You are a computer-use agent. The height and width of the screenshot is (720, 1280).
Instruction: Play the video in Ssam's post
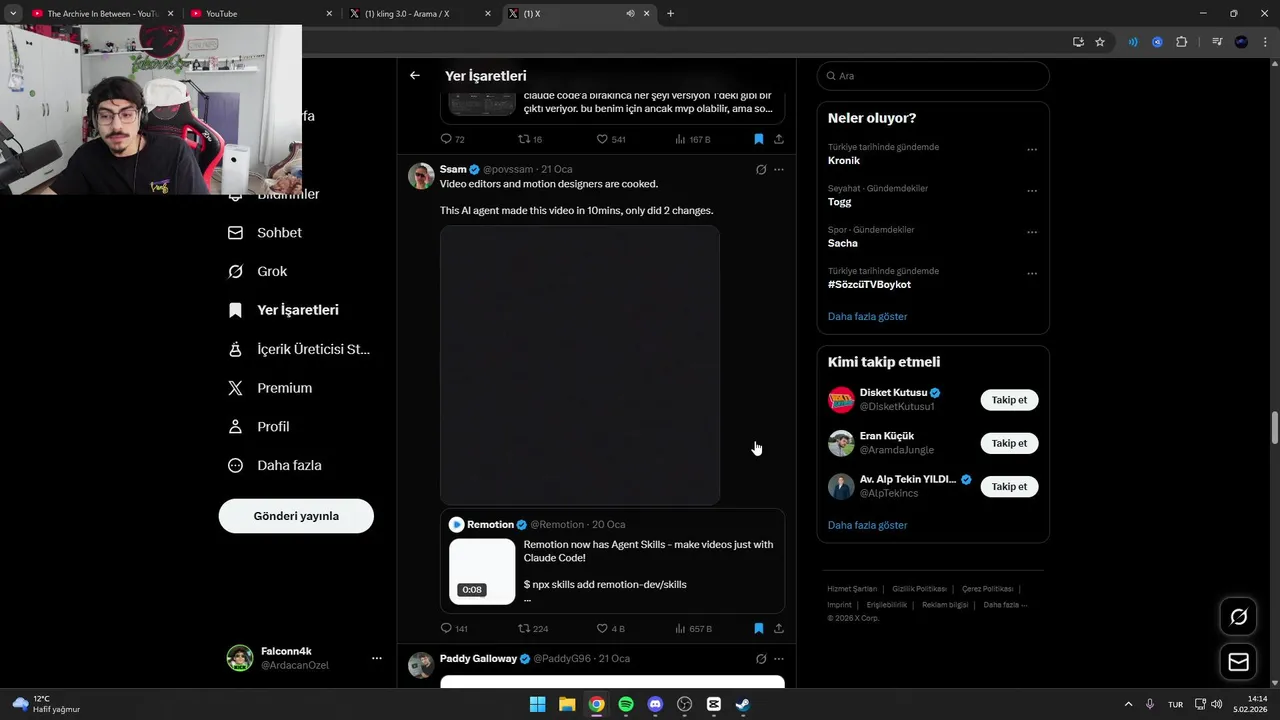(x=580, y=365)
